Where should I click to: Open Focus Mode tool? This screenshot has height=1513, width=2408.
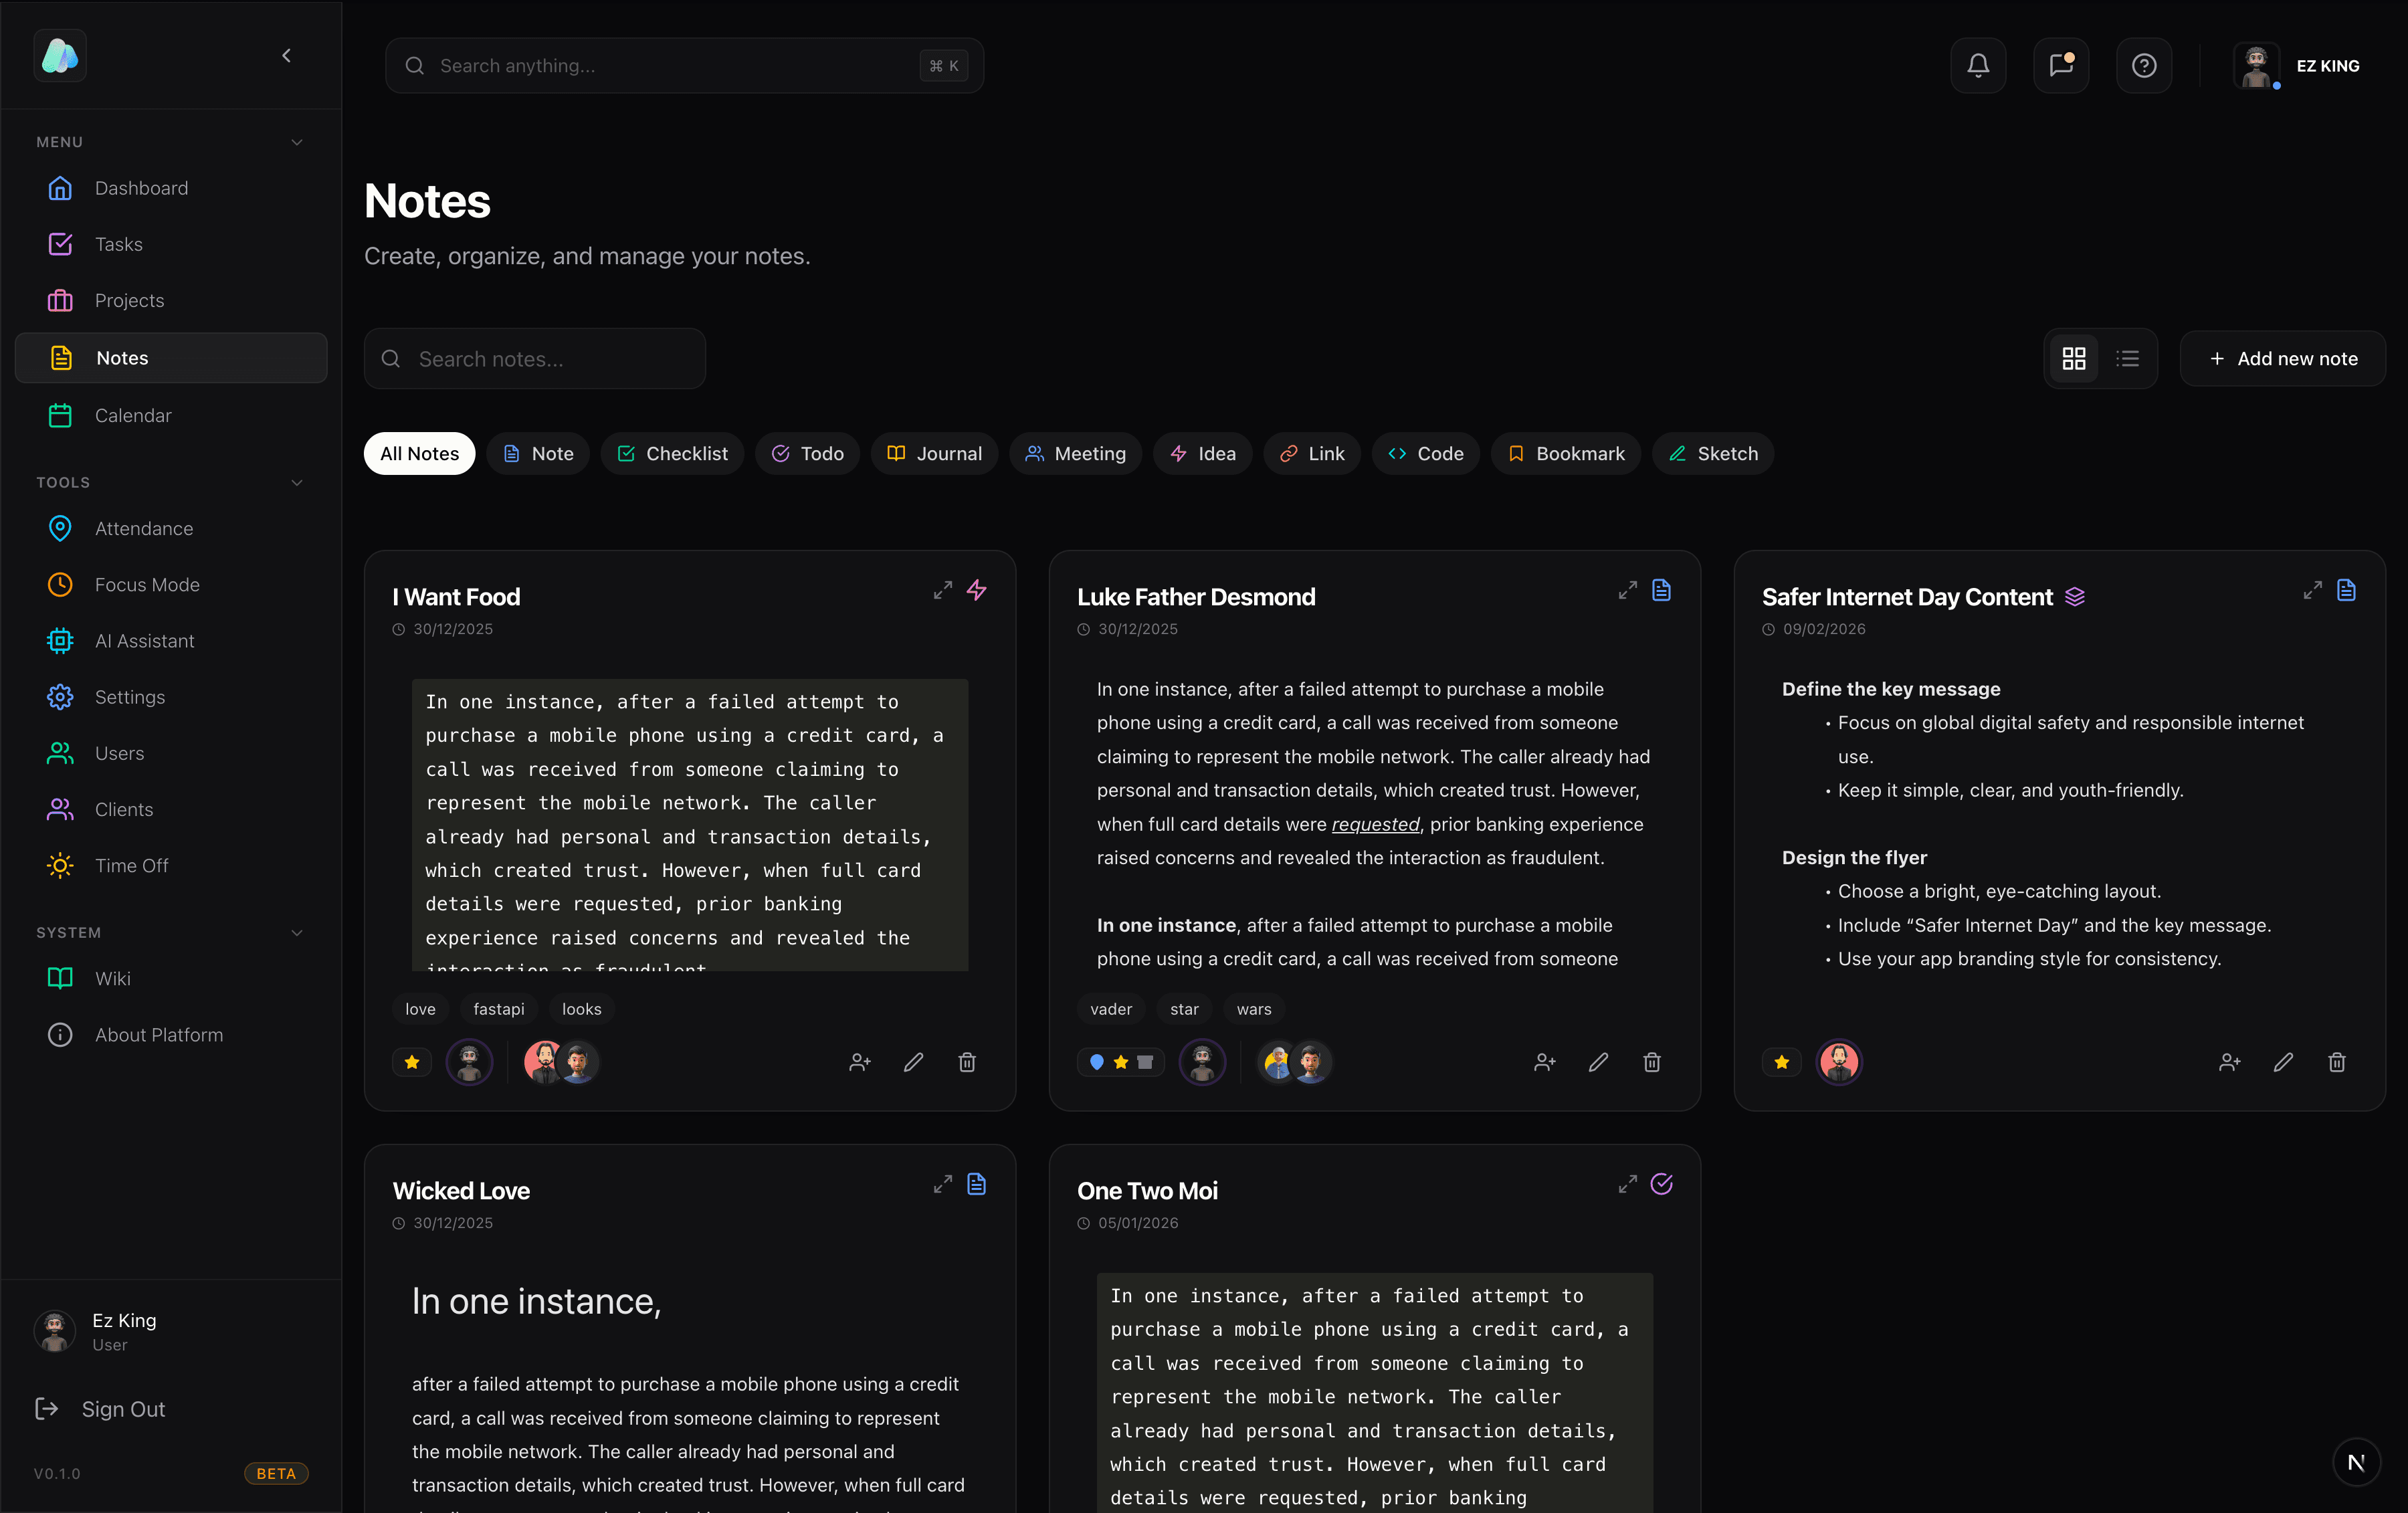tap(171, 585)
